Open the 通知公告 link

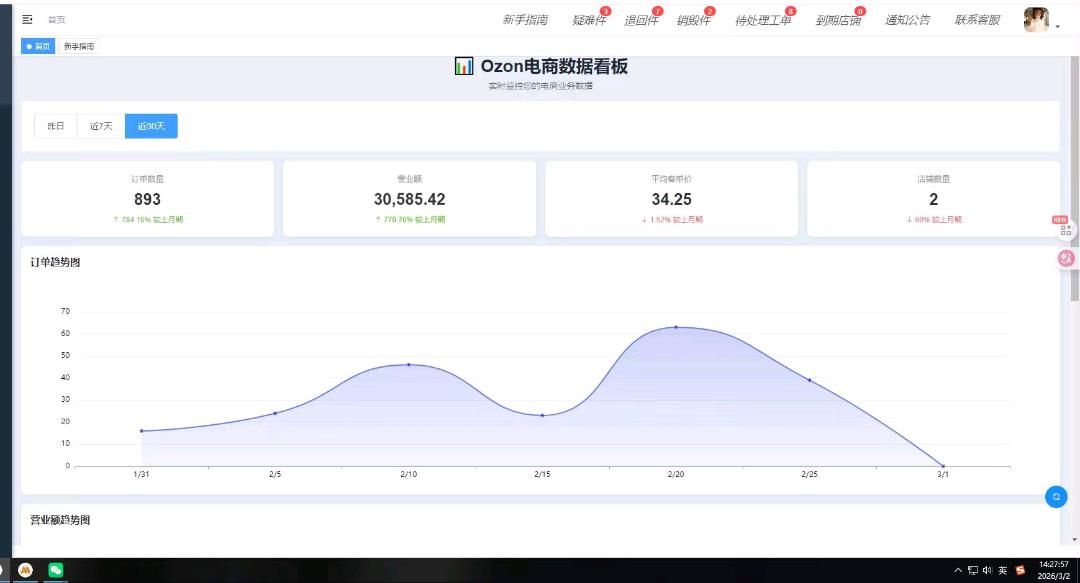click(x=907, y=20)
